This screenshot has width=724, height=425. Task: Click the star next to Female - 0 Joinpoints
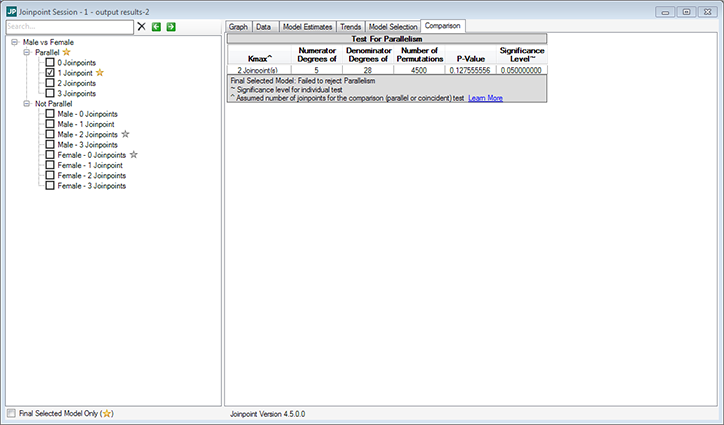point(133,155)
